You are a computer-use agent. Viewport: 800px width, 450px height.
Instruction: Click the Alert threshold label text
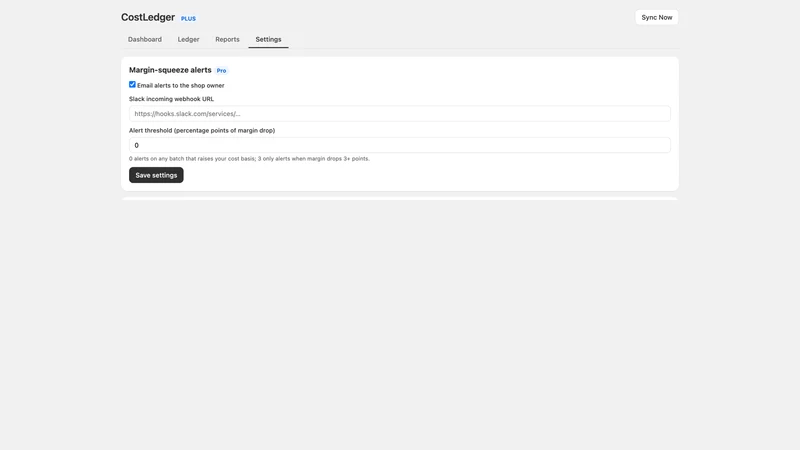[202, 131]
